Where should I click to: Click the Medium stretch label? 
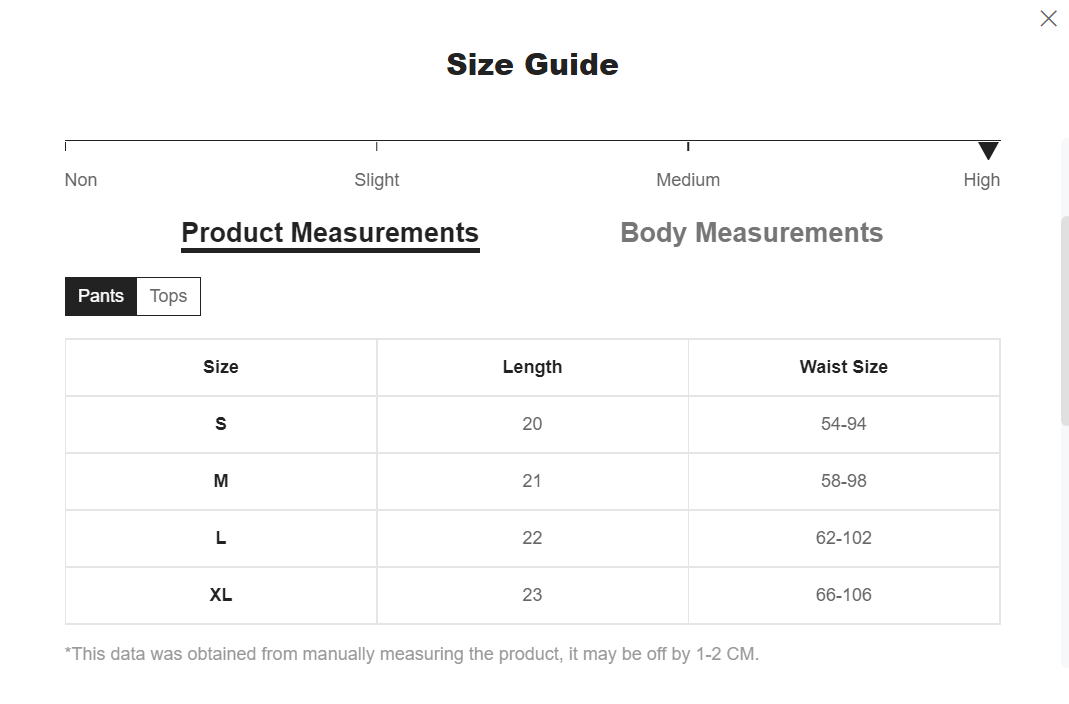point(688,180)
